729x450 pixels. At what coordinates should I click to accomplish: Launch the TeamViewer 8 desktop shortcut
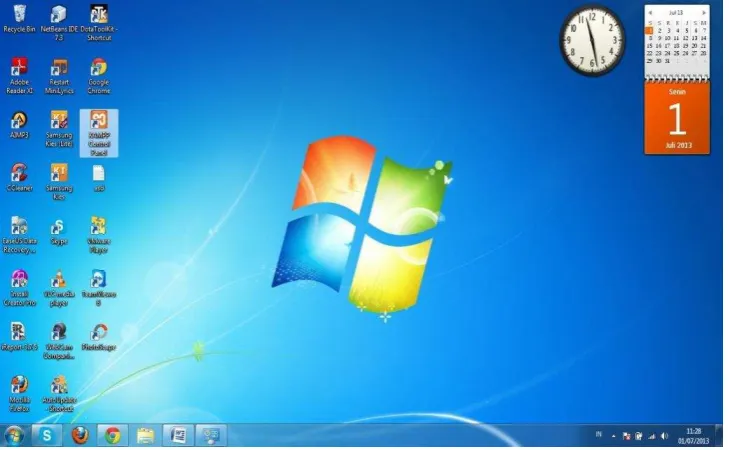point(99,288)
